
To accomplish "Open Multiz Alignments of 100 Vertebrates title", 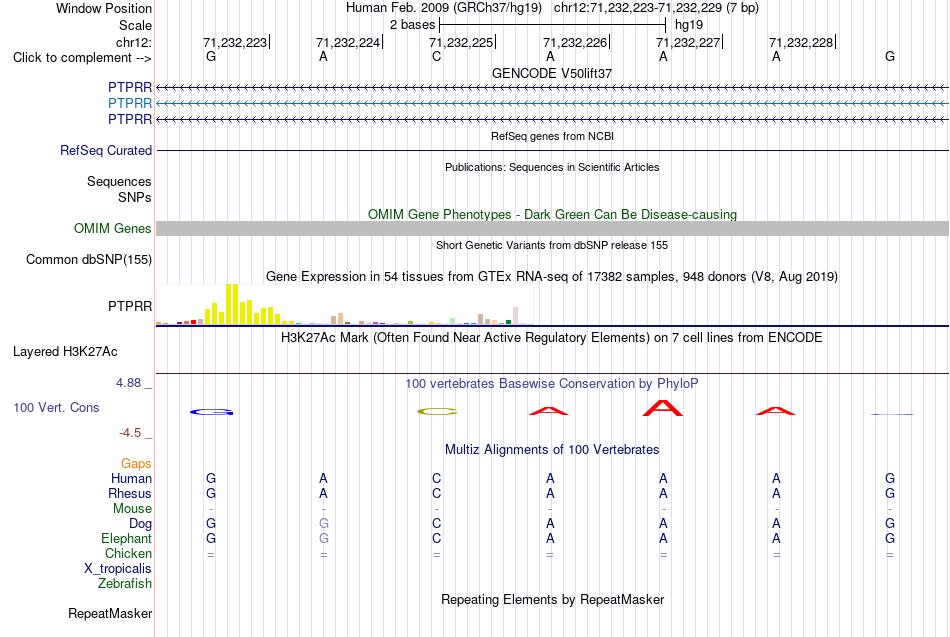I will tap(552, 450).
